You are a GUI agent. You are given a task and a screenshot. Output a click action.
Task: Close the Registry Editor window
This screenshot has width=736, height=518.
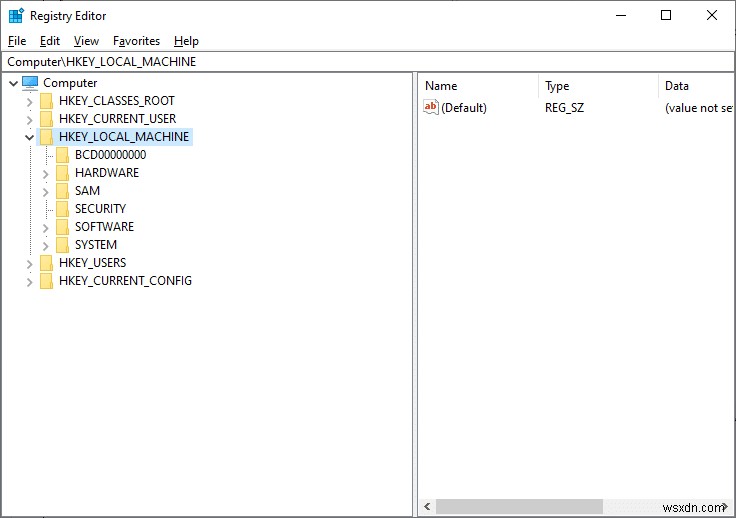(712, 15)
